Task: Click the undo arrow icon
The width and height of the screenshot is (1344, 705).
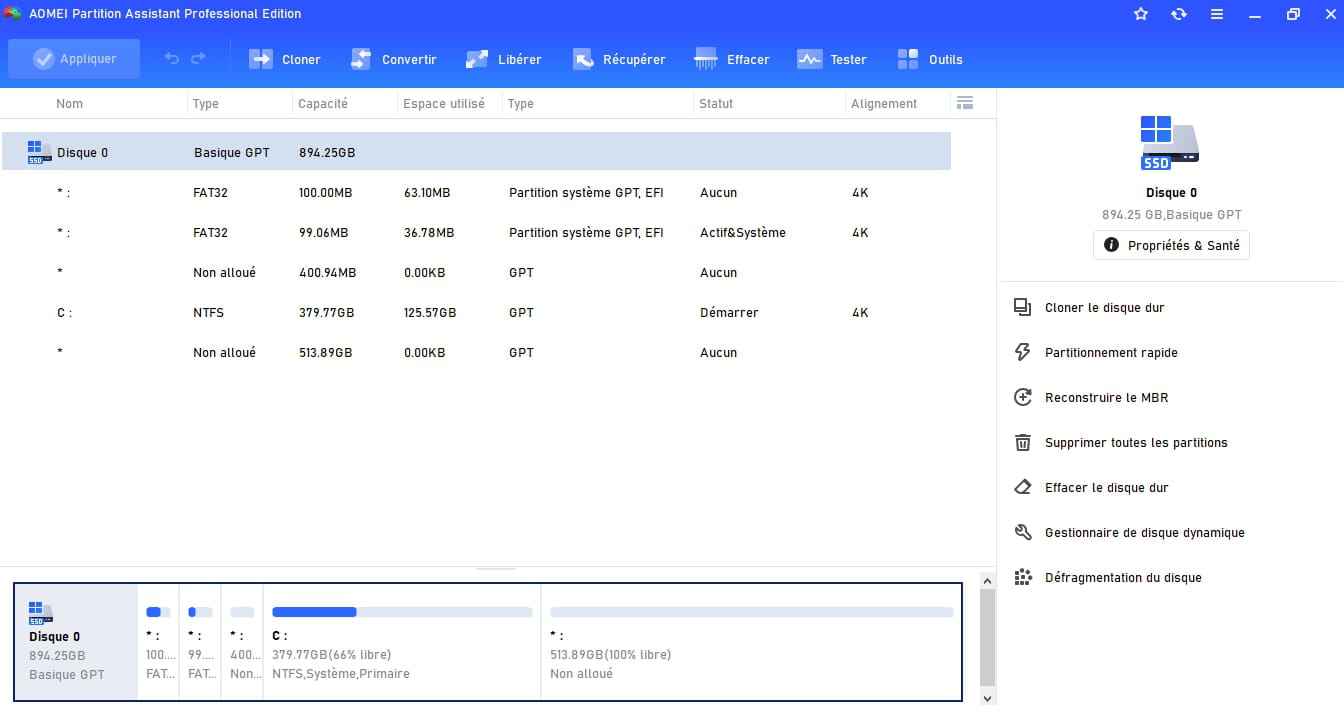Action: (172, 59)
